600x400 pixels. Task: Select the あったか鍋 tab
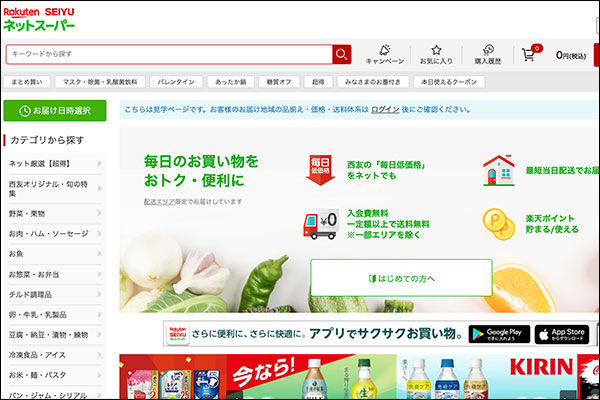coord(230,82)
